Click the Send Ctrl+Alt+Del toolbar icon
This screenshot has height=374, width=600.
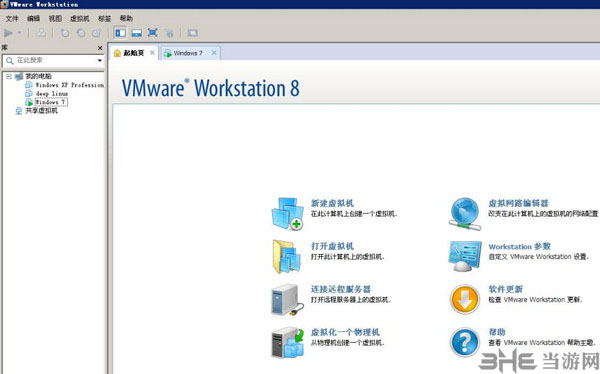pyautogui.click(x=41, y=33)
